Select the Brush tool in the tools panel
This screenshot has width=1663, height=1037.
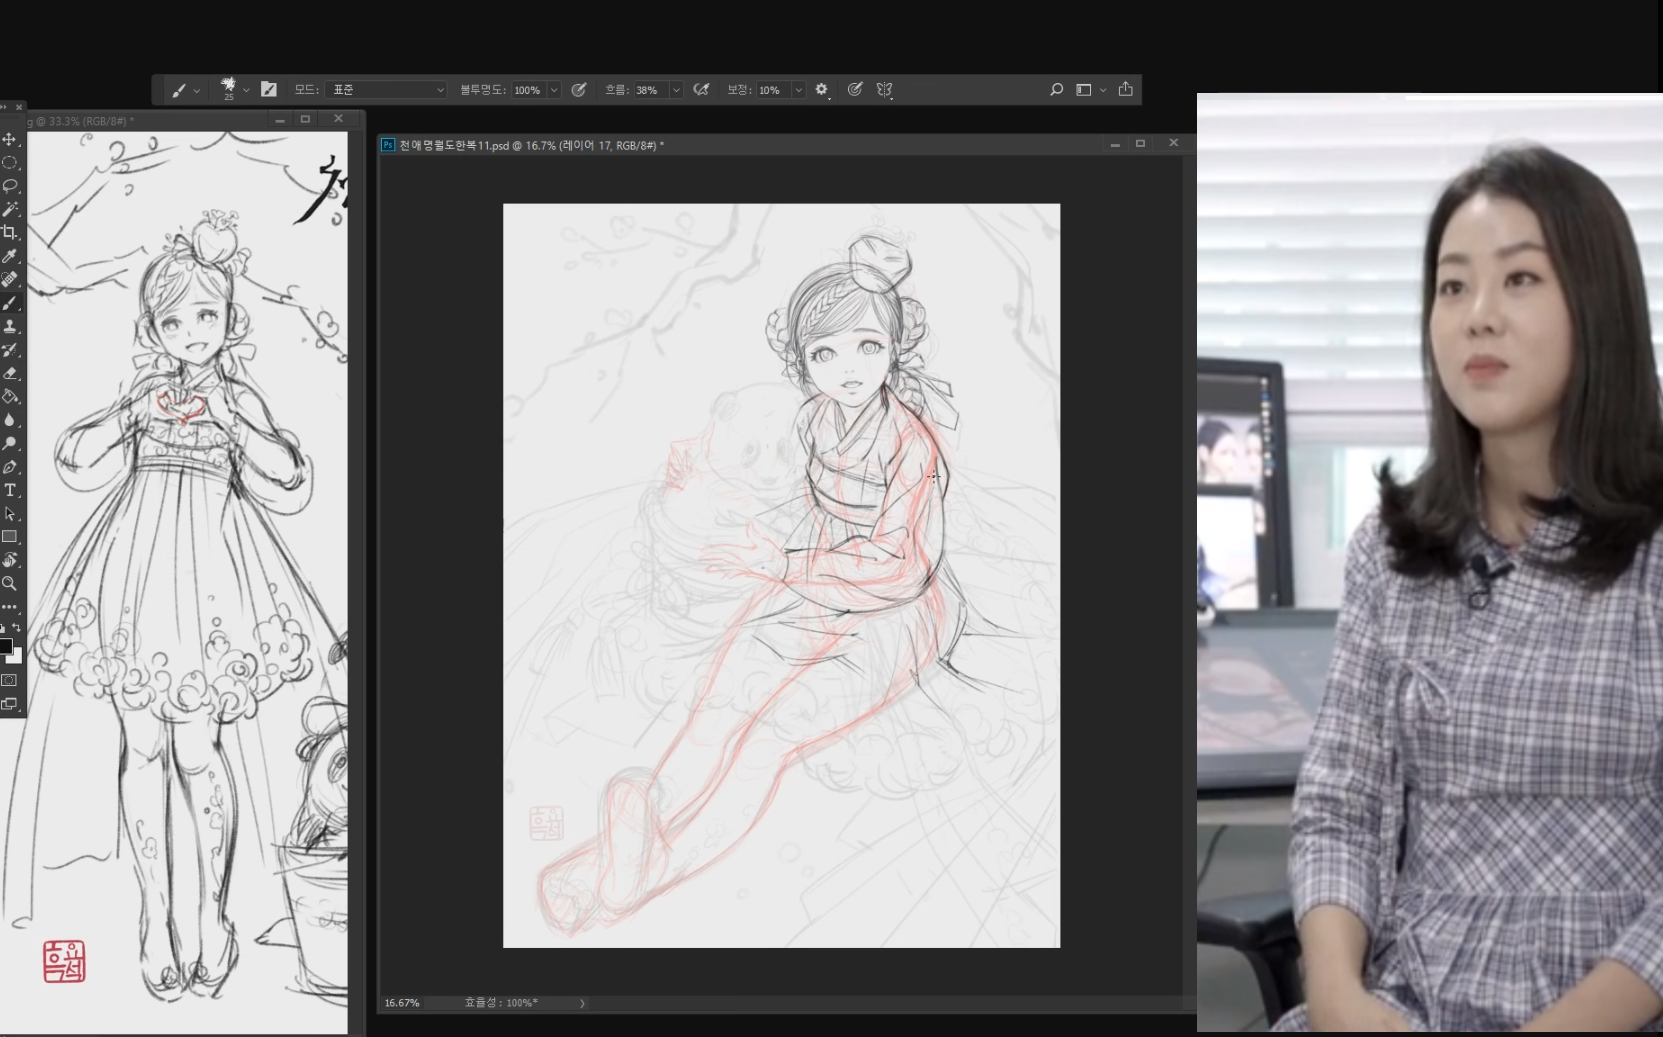10,303
